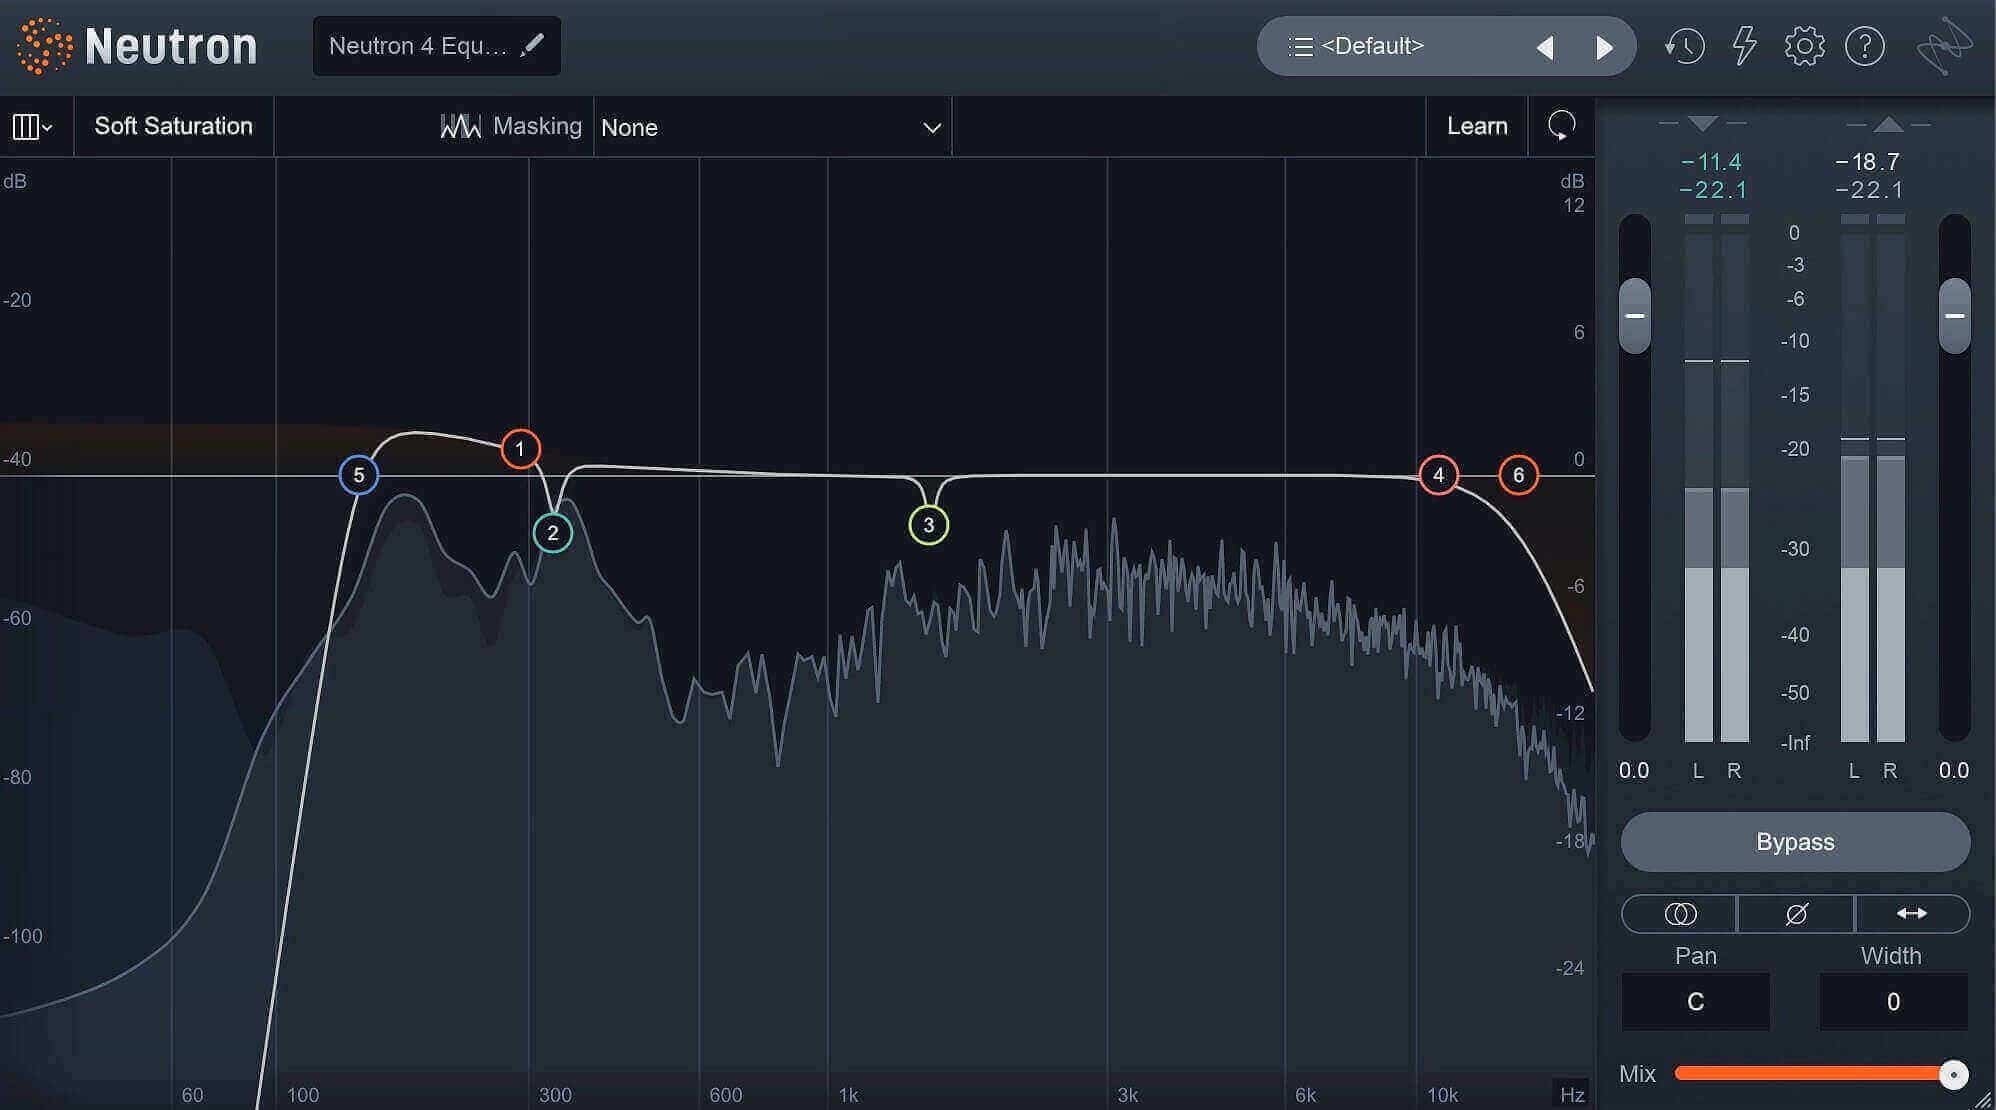Expand the band view columns dropdown
Viewport: 1996px width, 1110px height.
click(33, 127)
